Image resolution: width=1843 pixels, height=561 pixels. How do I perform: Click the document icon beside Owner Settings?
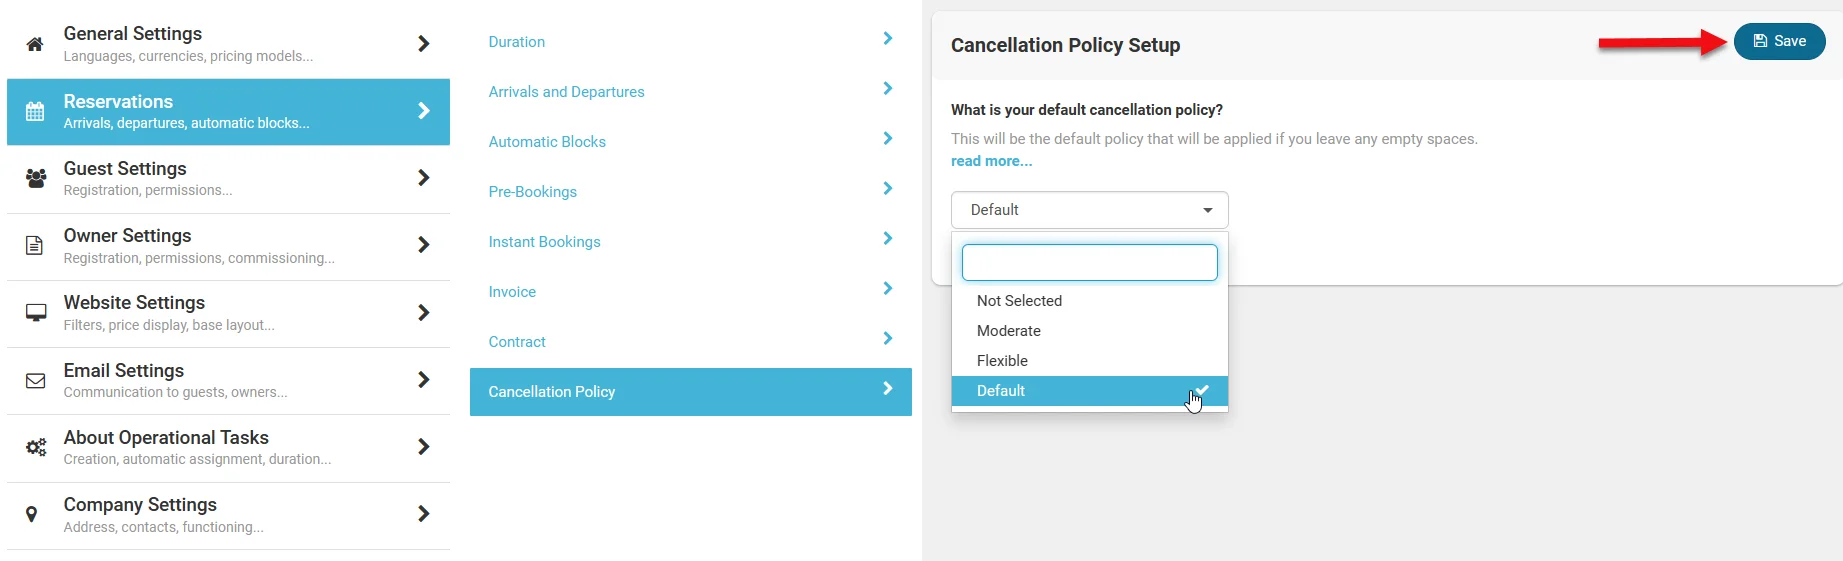pyautogui.click(x=35, y=245)
